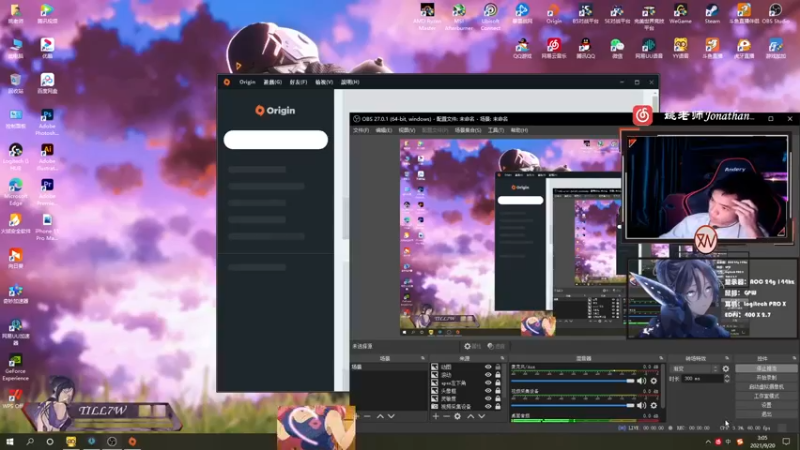Open Adobe Premiere desktop shortcut
Screen dimensions: 800x450
click(x=47, y=192)
